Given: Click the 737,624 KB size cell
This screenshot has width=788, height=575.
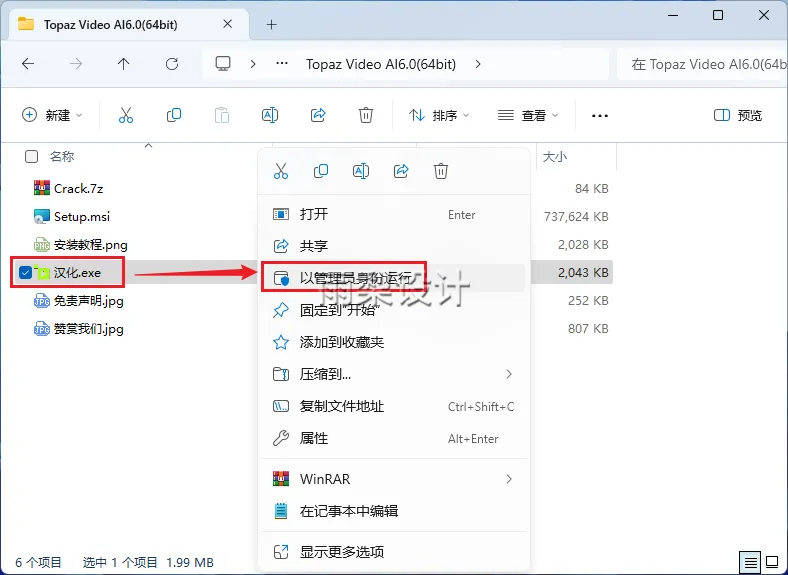Looking at the screenshot, I should click(x=576, y=217).
